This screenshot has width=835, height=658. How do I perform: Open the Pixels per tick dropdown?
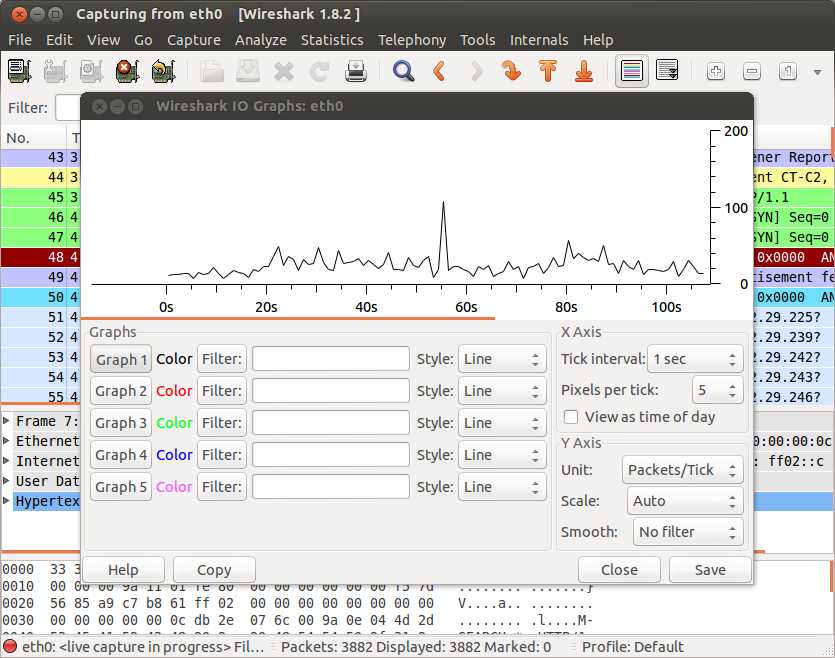click(717, 390)
